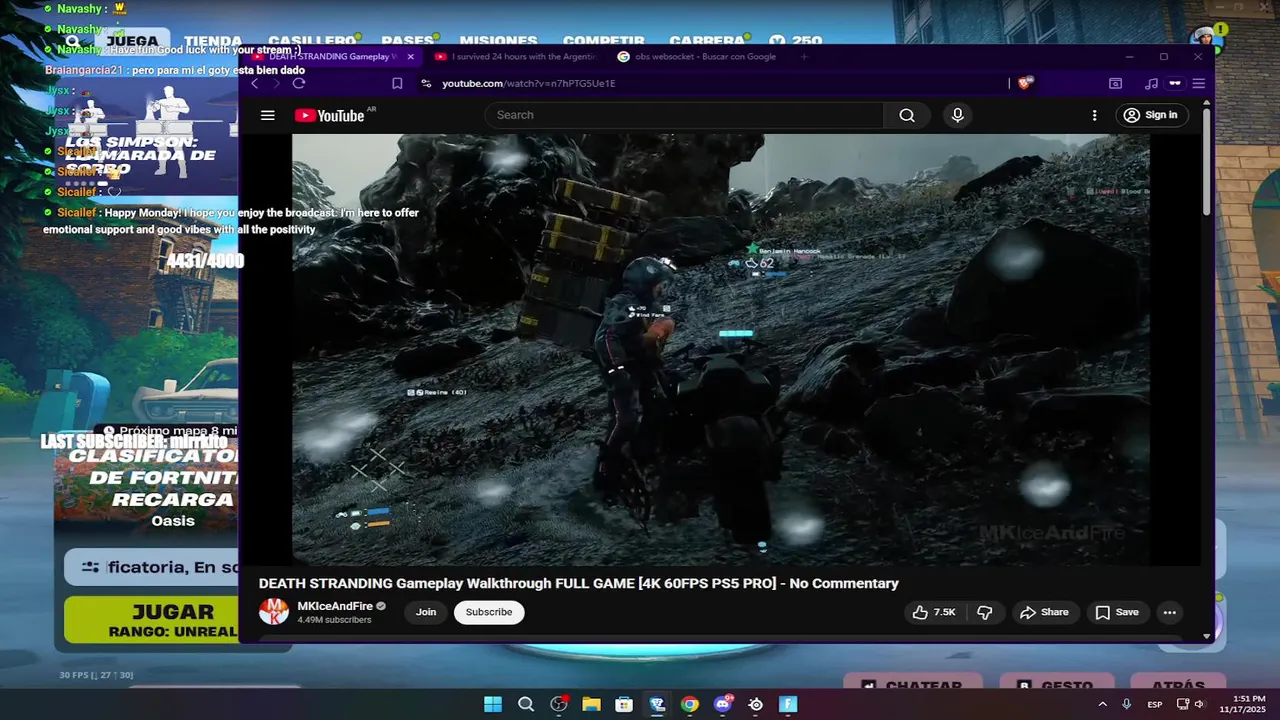Open Windows taskbar search

coord(526,704)
